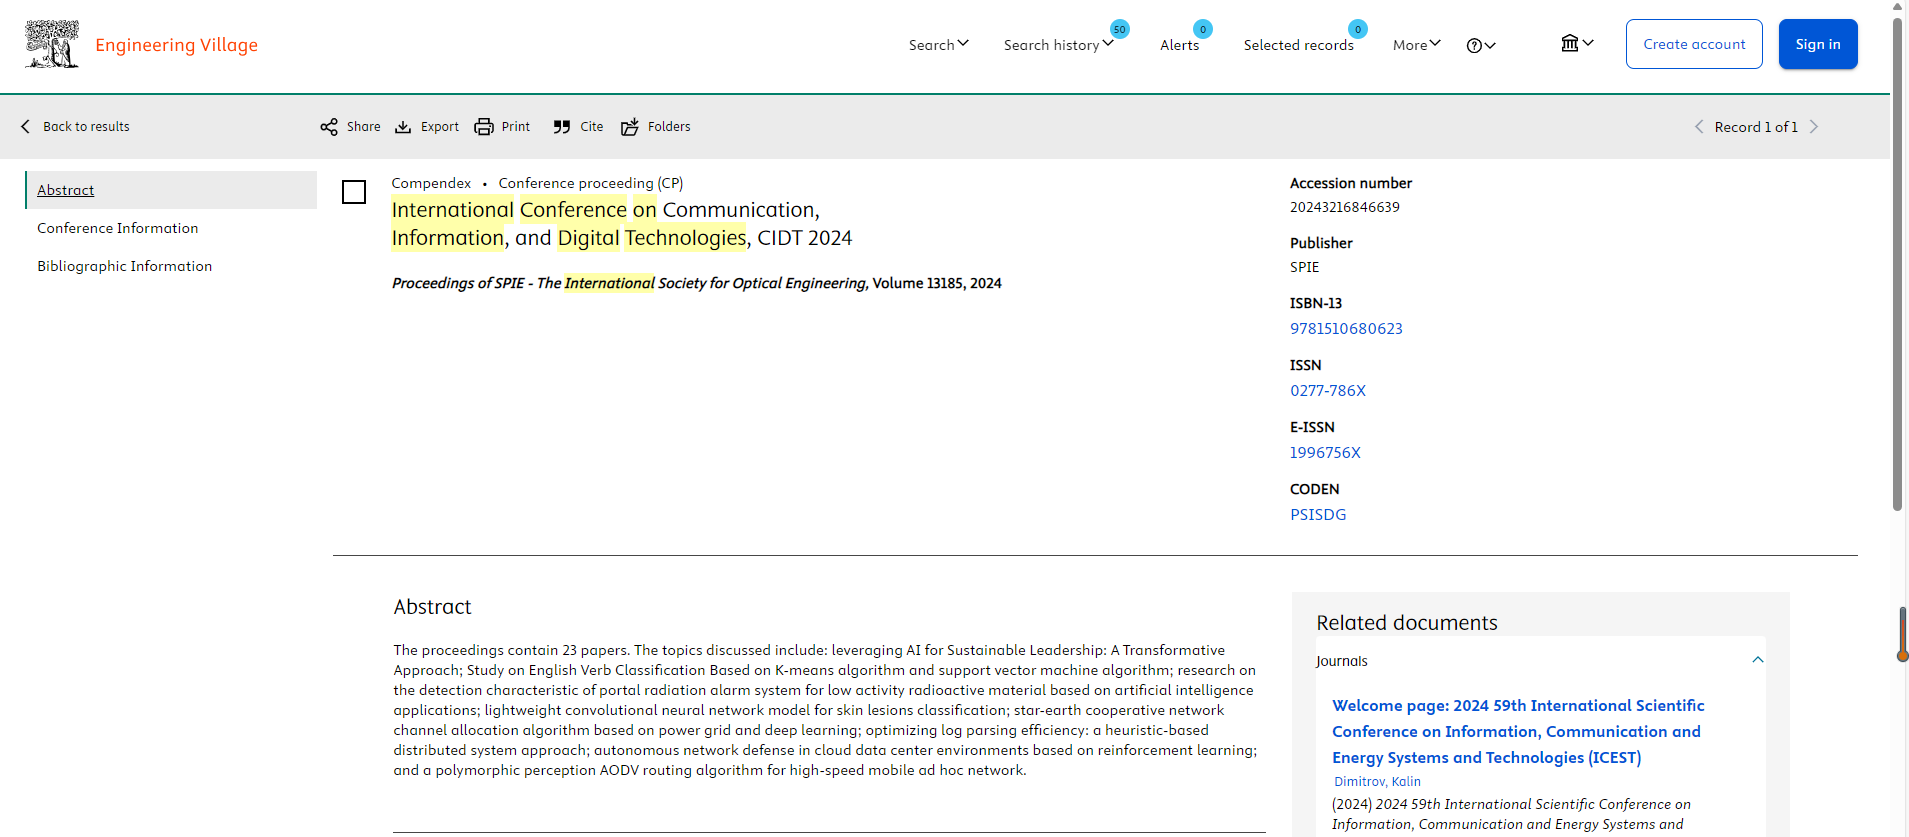Expand the More dropdown menu
Viewport: 1909px width, 837px height.
pyautogui.click(x=1416, y=45)
